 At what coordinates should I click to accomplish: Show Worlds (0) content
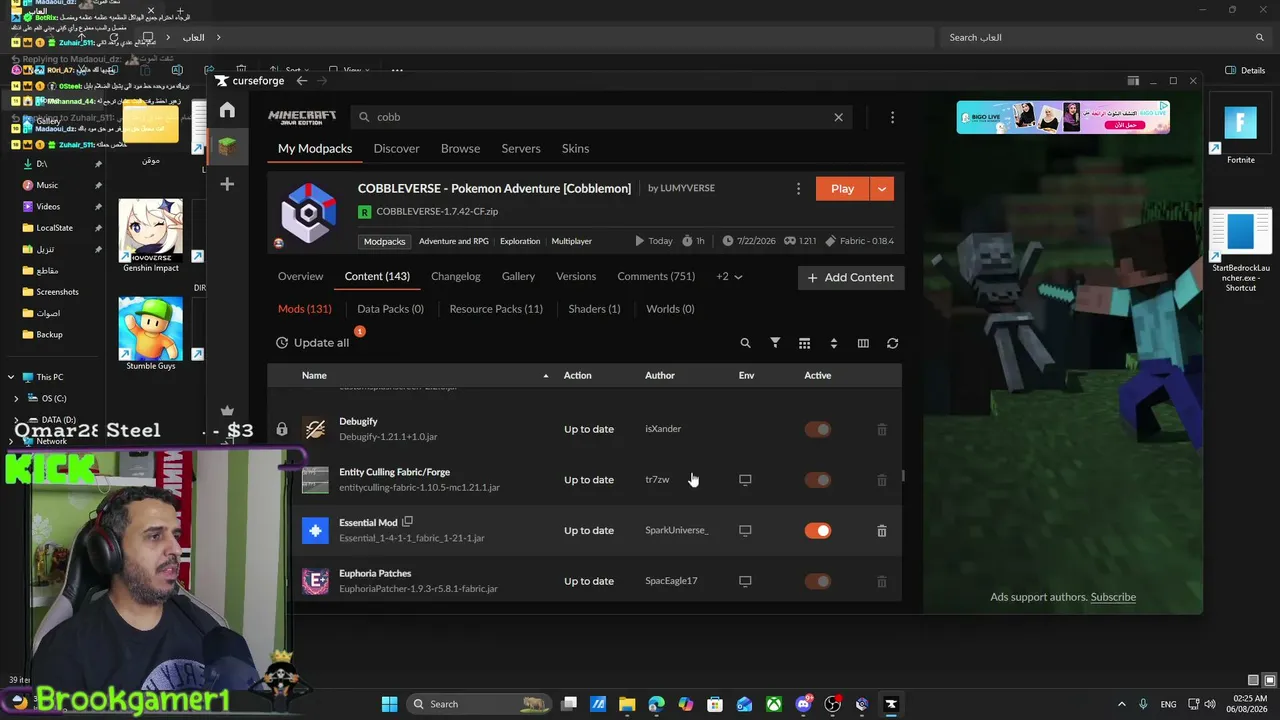(670, 309)
